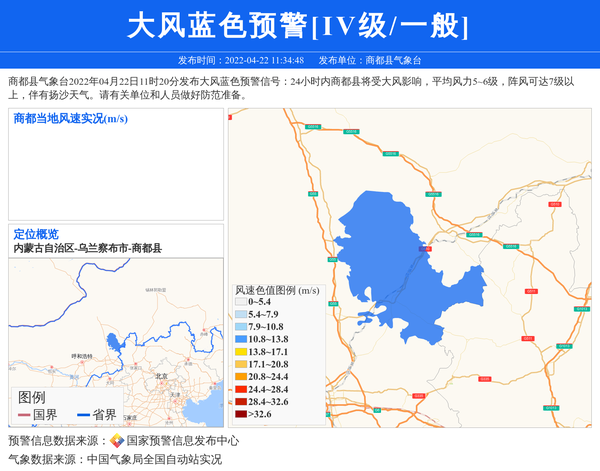
Task: Open 中国气象局全国自动站实况 source text
Action: (x=154, y=460)
